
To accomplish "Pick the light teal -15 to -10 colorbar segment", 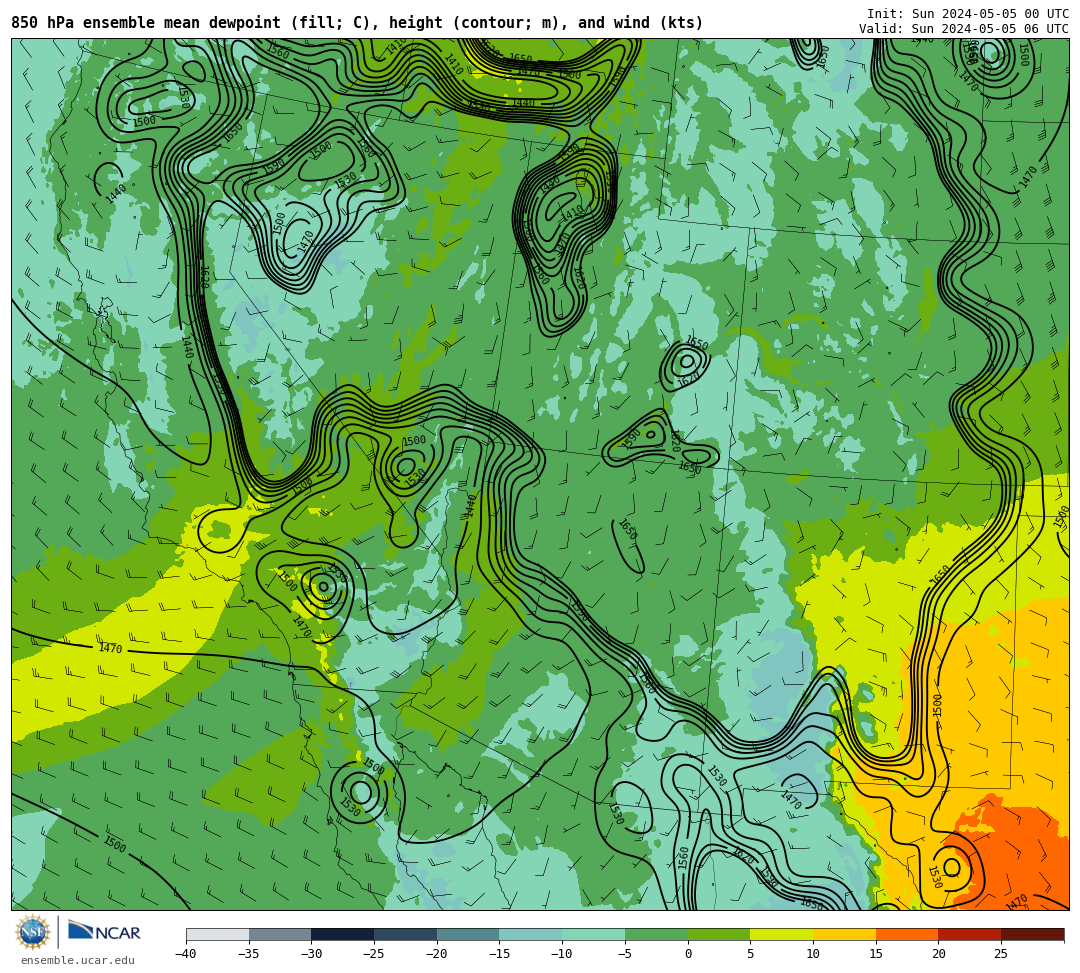I will click(531, 934).
